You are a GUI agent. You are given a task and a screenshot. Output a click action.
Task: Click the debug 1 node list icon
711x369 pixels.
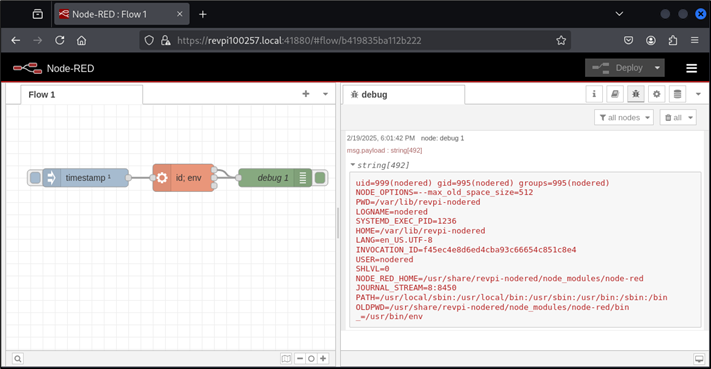click(x=303, y=178)
